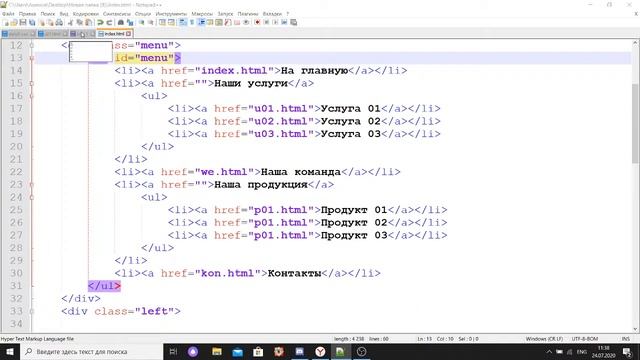Click the Print toolbar icon
This screenshot has width=640, height=360.
point(59,22)
